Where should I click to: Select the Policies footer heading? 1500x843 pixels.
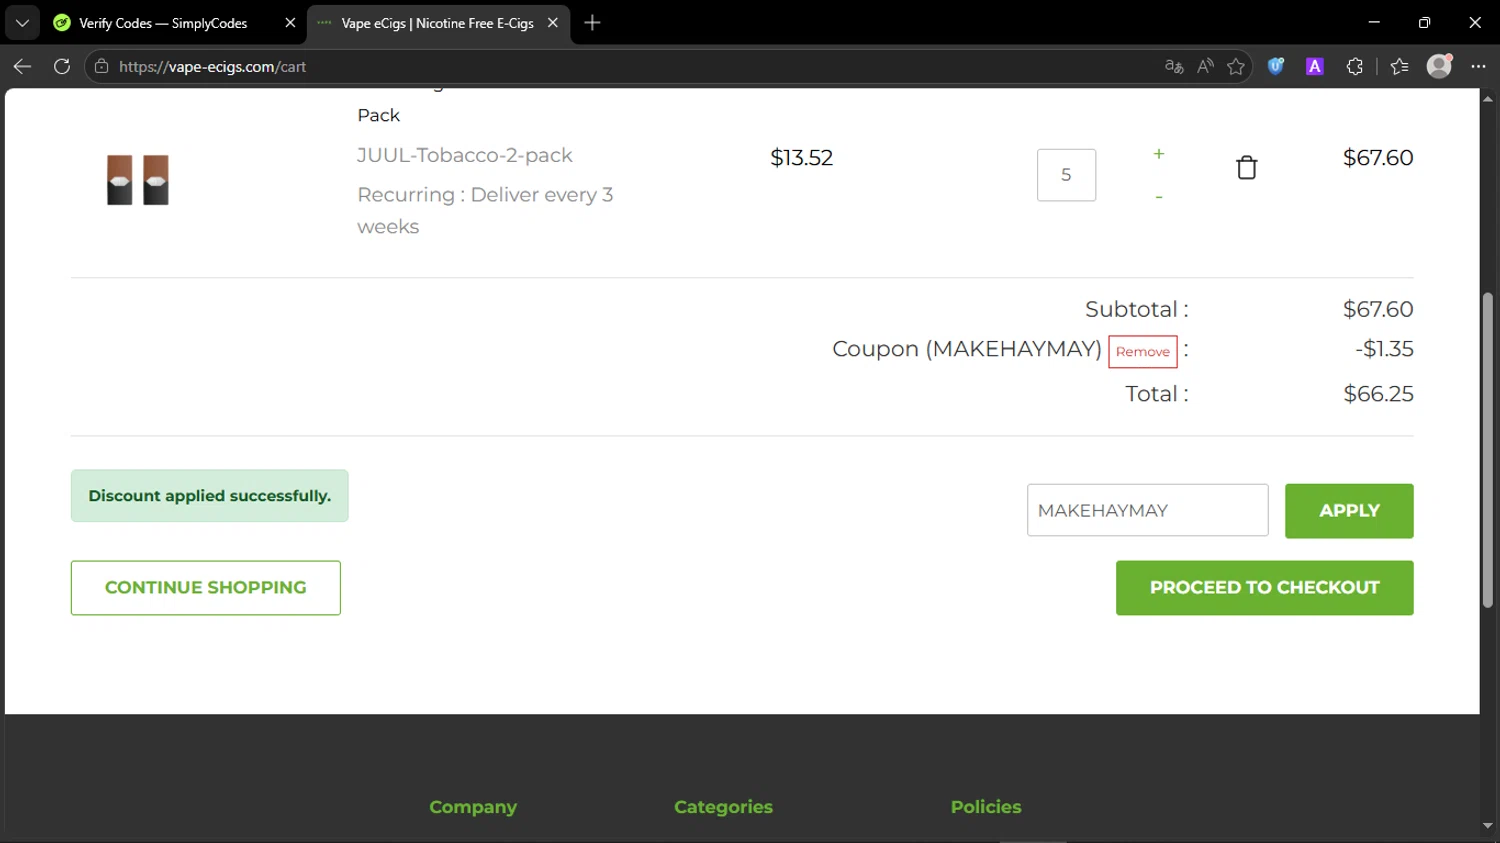coord(986,807)
